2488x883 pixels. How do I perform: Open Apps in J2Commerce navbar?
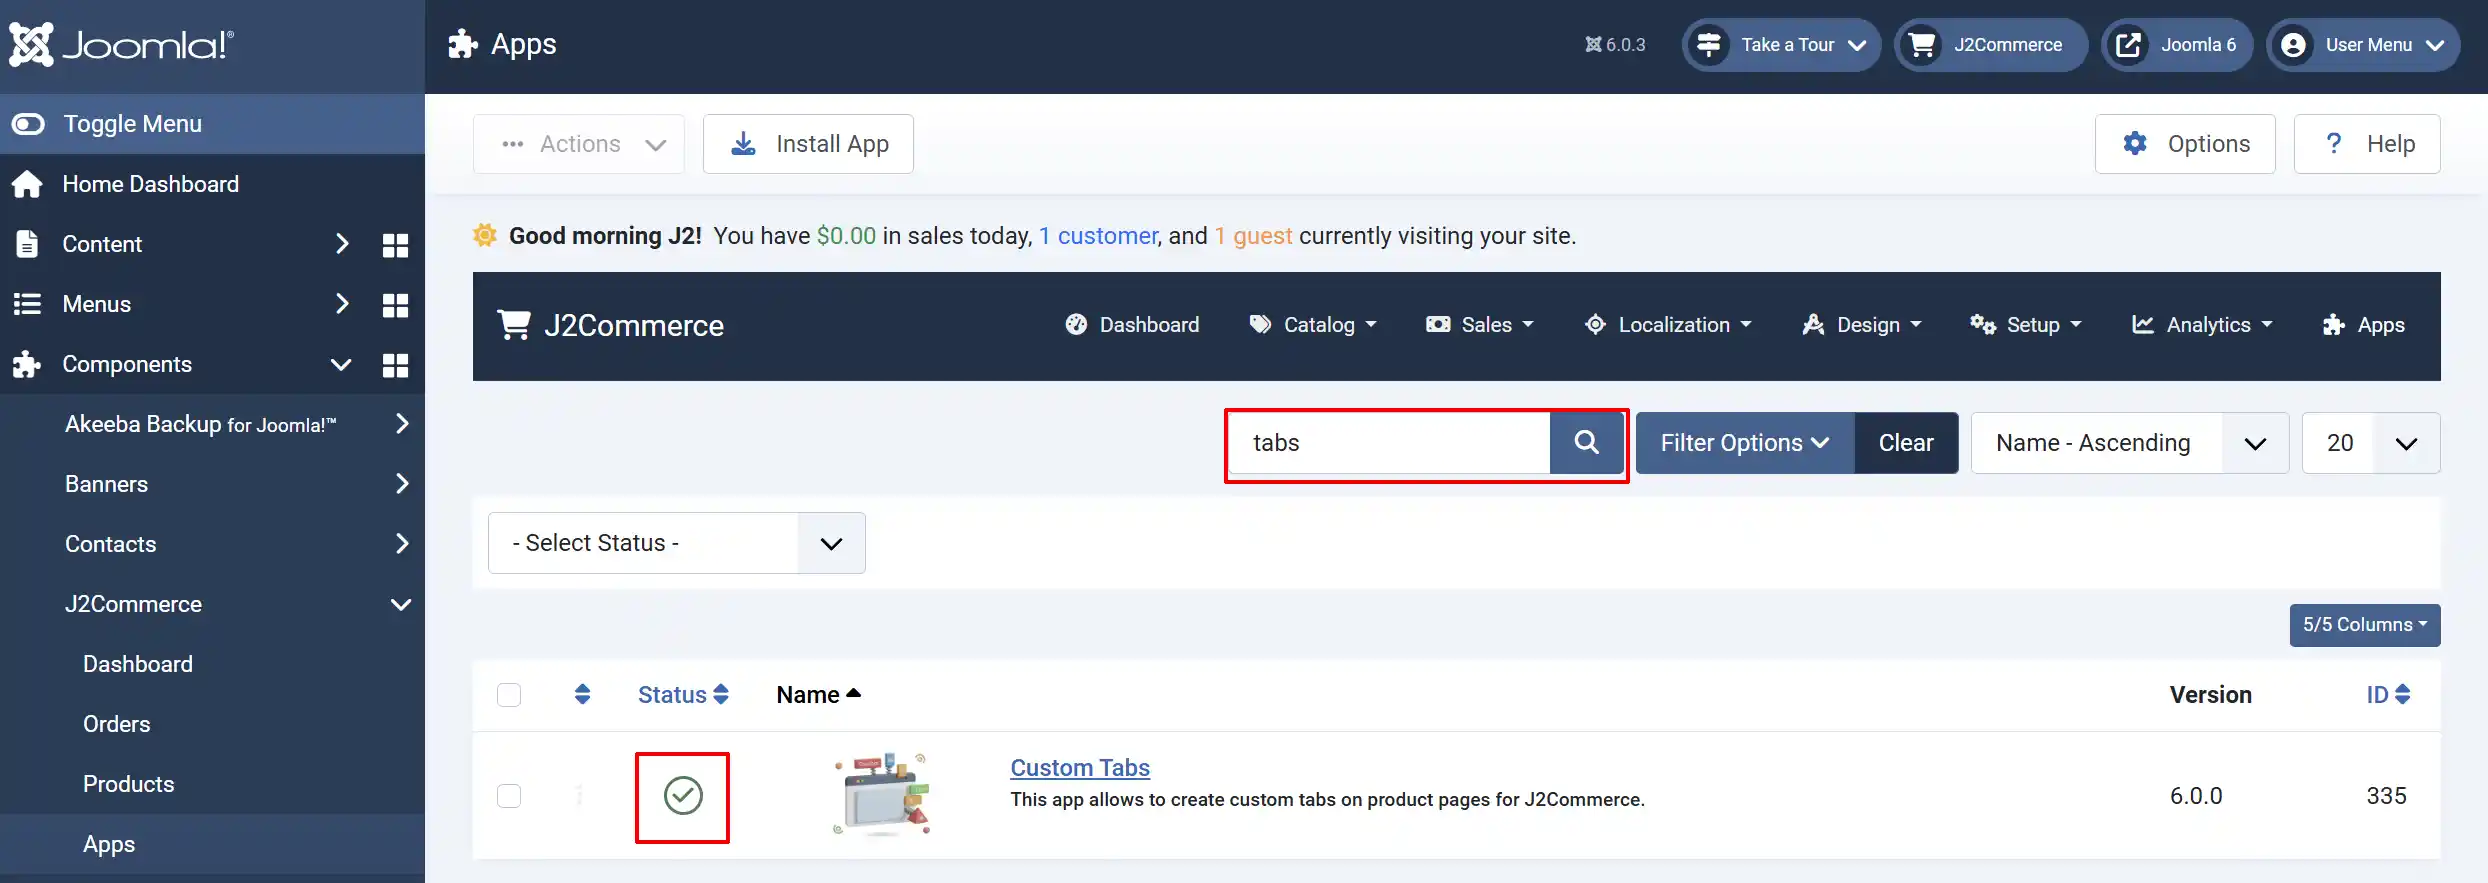[2363, 325]
